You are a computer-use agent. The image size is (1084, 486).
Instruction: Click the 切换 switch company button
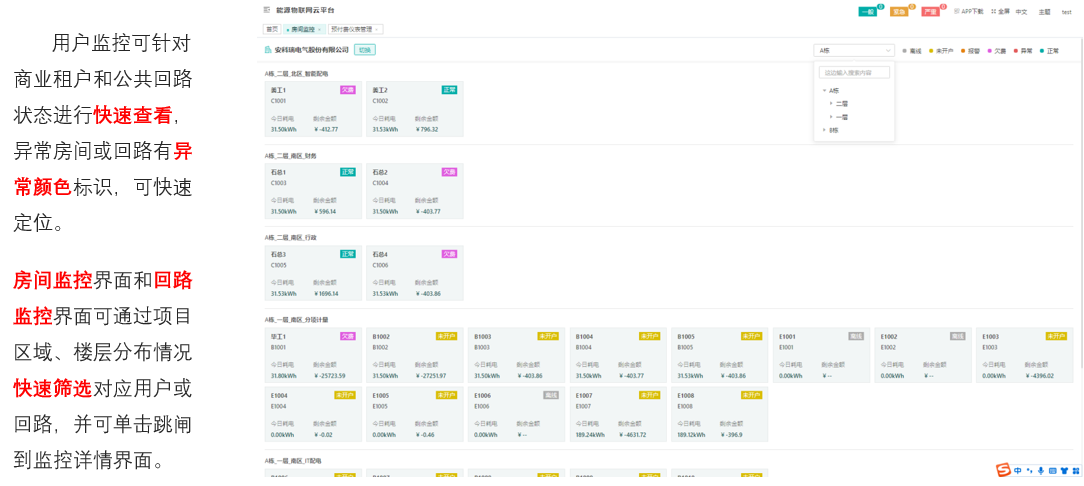pos(365,49)
